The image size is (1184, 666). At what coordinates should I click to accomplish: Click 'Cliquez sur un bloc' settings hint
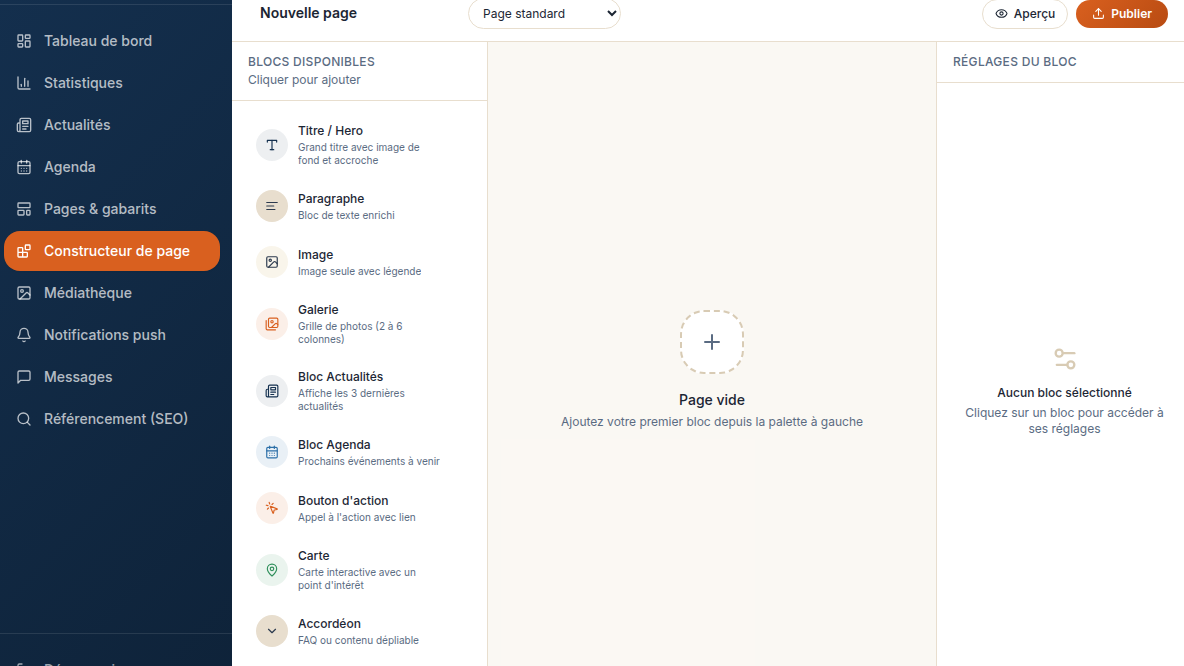(x=1064, y=421)
